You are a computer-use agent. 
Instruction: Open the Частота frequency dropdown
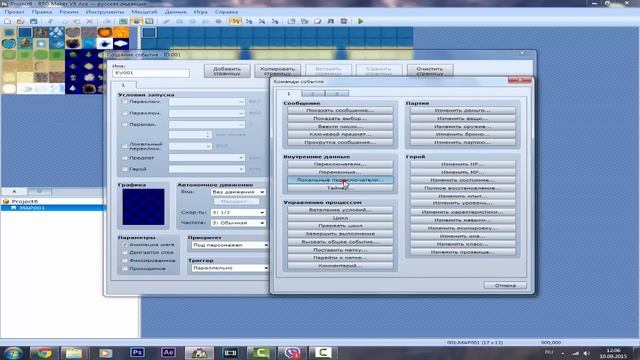238,223
